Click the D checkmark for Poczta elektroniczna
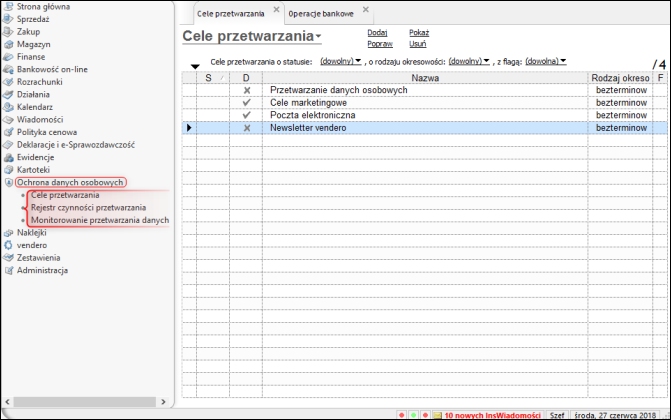Viewport: 671px width, 420px height. click(x=246, y=115)
